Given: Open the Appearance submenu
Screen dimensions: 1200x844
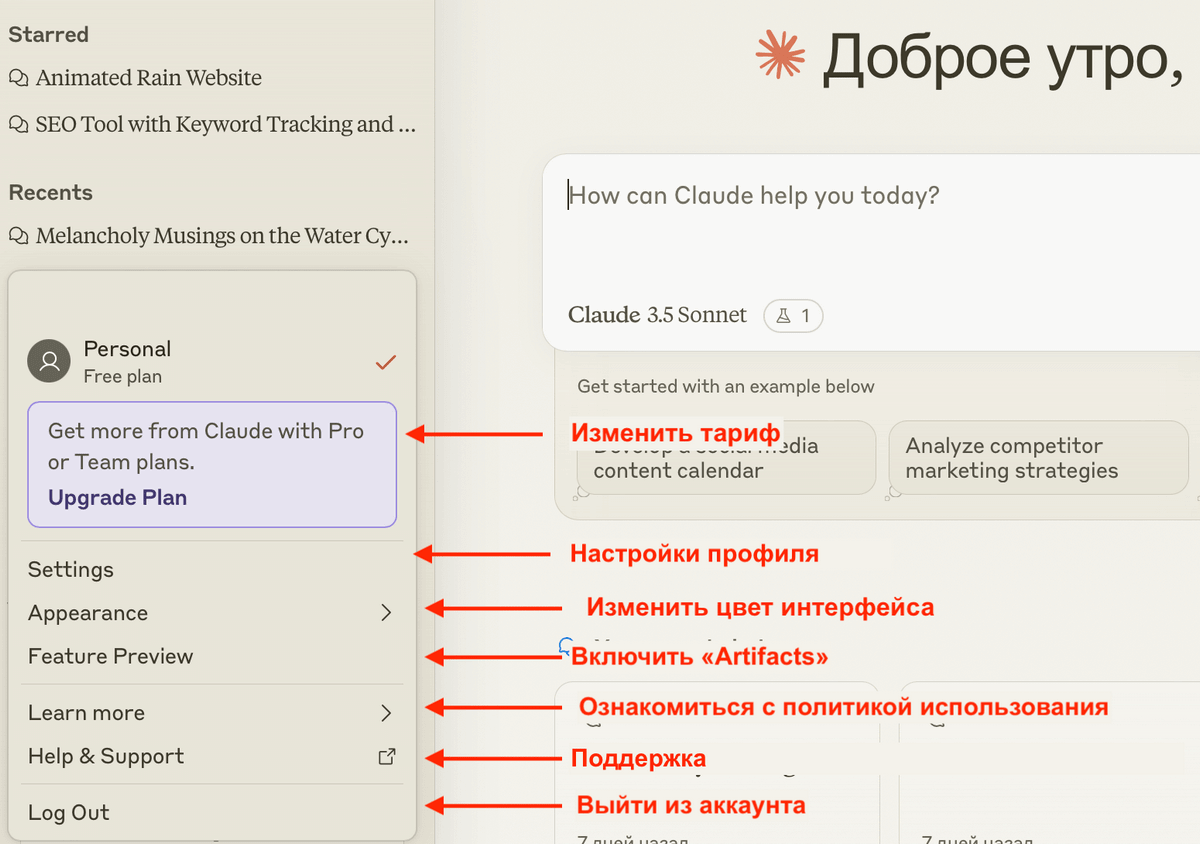Looking at the screenshot, I should pos(212,613).
